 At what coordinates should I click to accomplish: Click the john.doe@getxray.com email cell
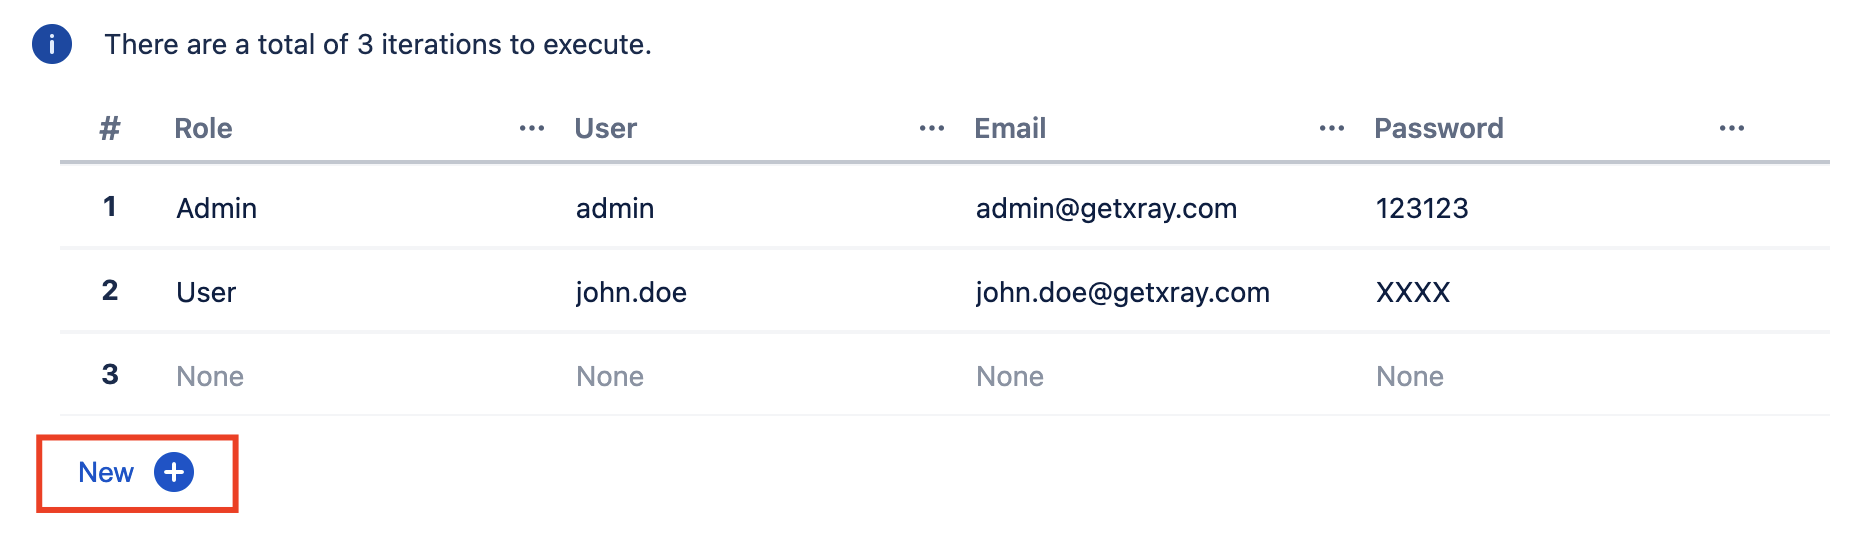[x=1122, y=292]
